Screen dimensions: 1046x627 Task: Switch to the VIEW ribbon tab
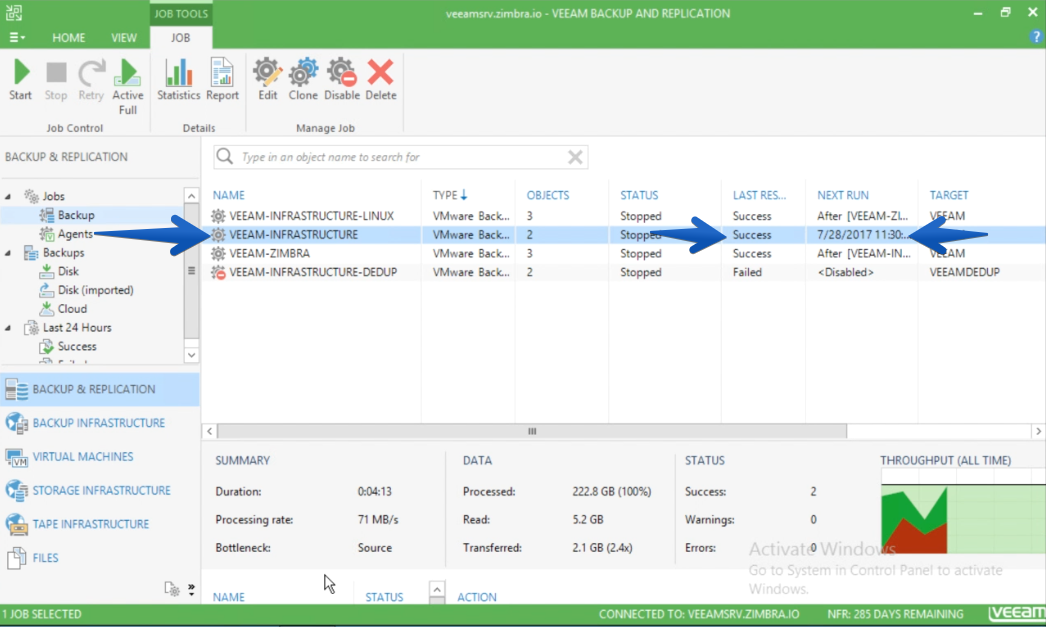tap(124, 38)
